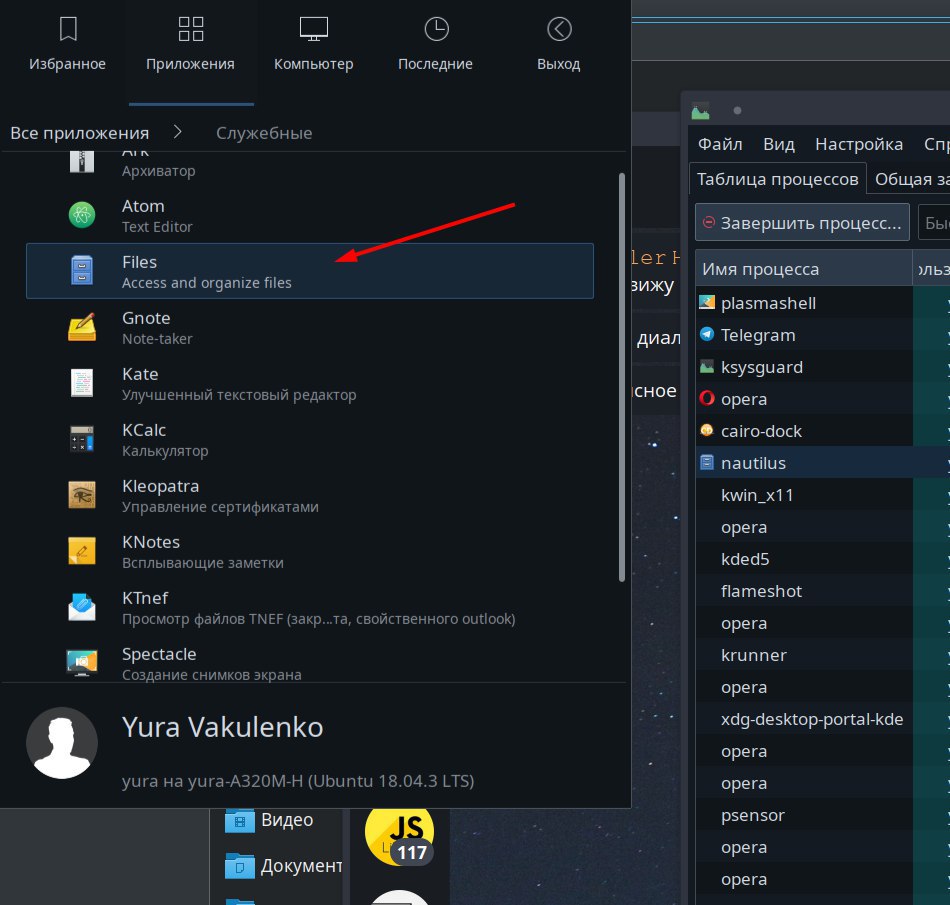Click Завершить процесс button
The height and width of the screenshot is (905, 950).
pyautogui.click(x=802, y=223)
